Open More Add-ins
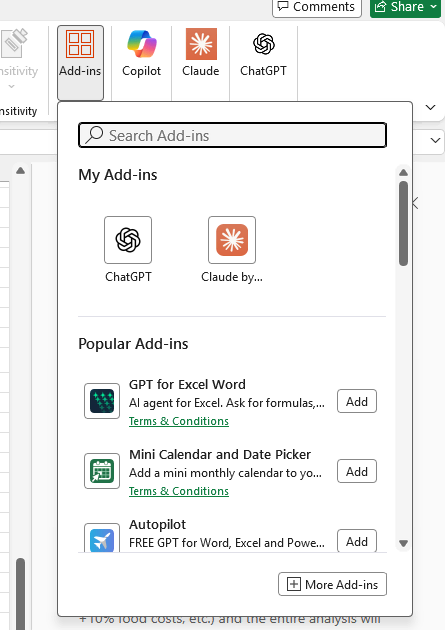This screenshot has width=445, height=630. [x=333, y=584]
